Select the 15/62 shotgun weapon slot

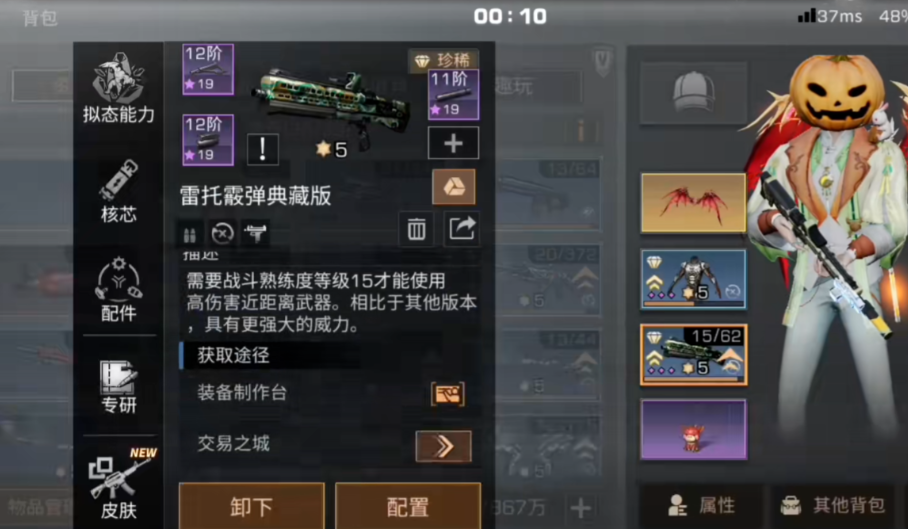[x=693, y=354]
